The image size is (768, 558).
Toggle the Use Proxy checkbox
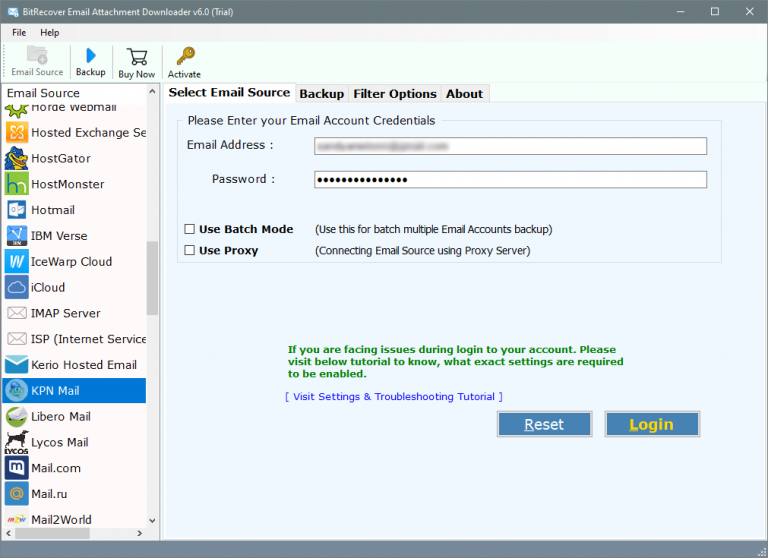[x=190, y=251]
